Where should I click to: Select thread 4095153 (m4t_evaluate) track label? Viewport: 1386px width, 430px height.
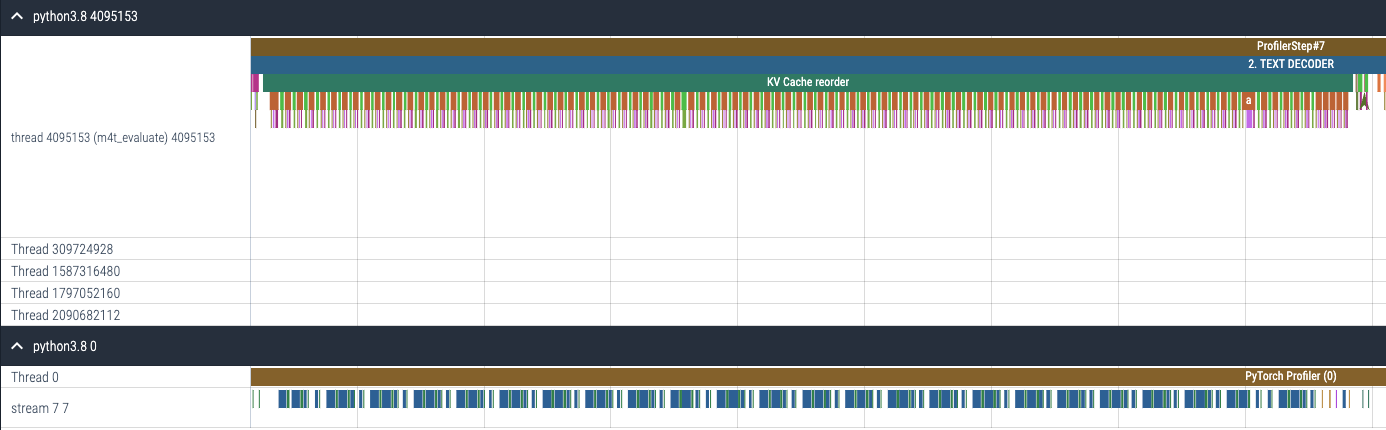pyautogui.click(x=112, y=138)
